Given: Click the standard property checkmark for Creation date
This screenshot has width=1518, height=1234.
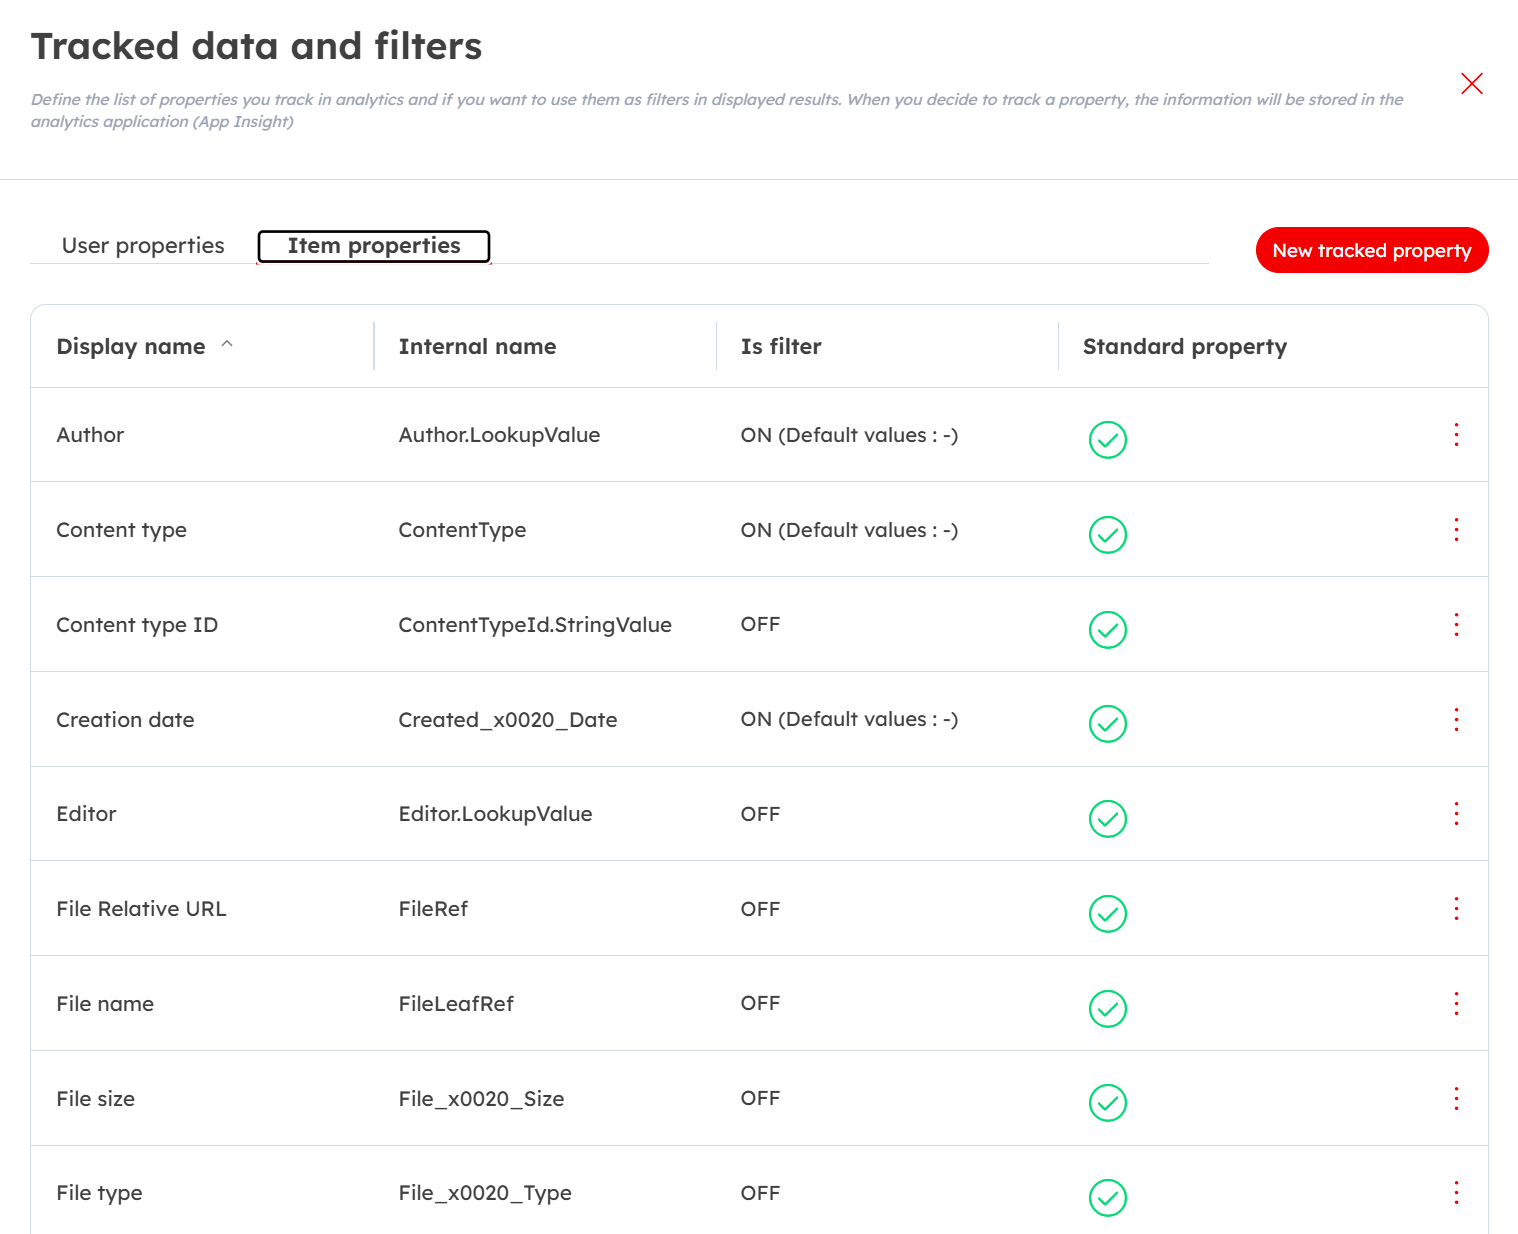Looking at the screenshot, I should click(1108, 724).
